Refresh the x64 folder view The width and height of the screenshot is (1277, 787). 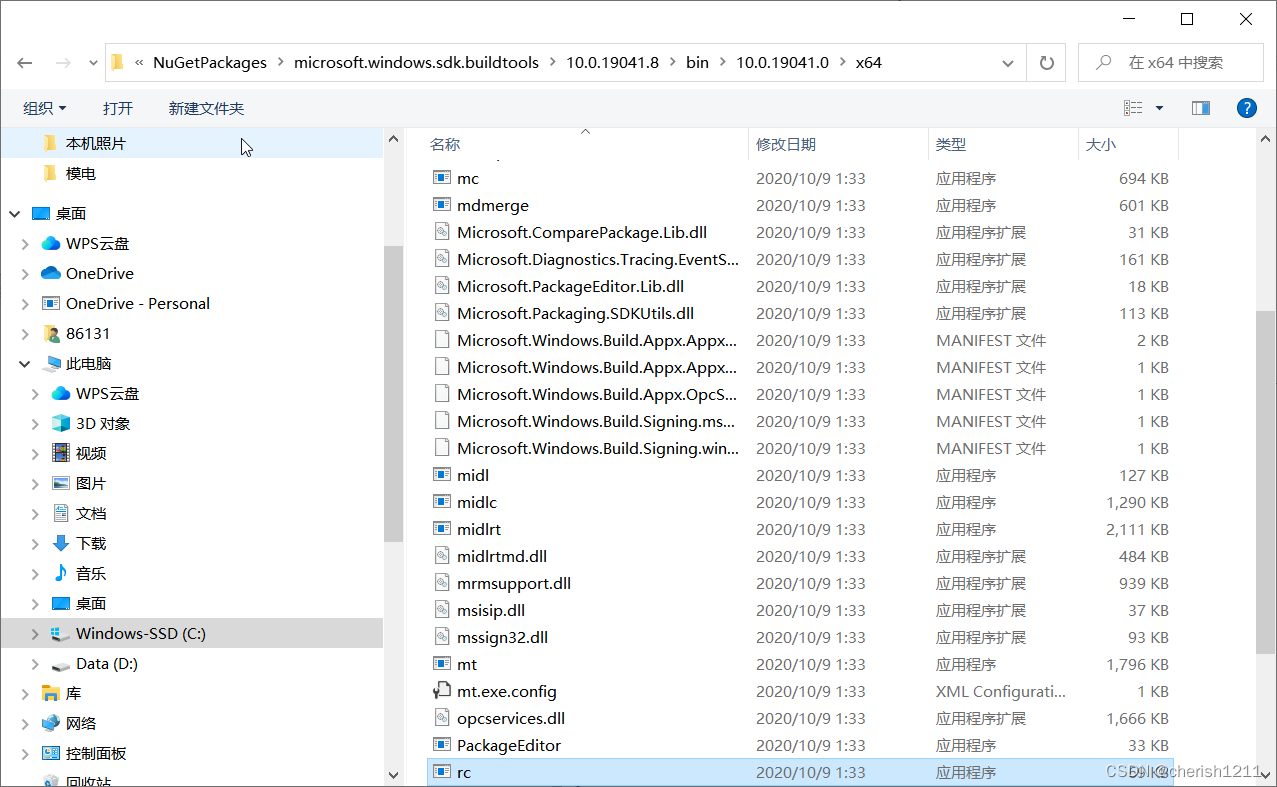1047,62
